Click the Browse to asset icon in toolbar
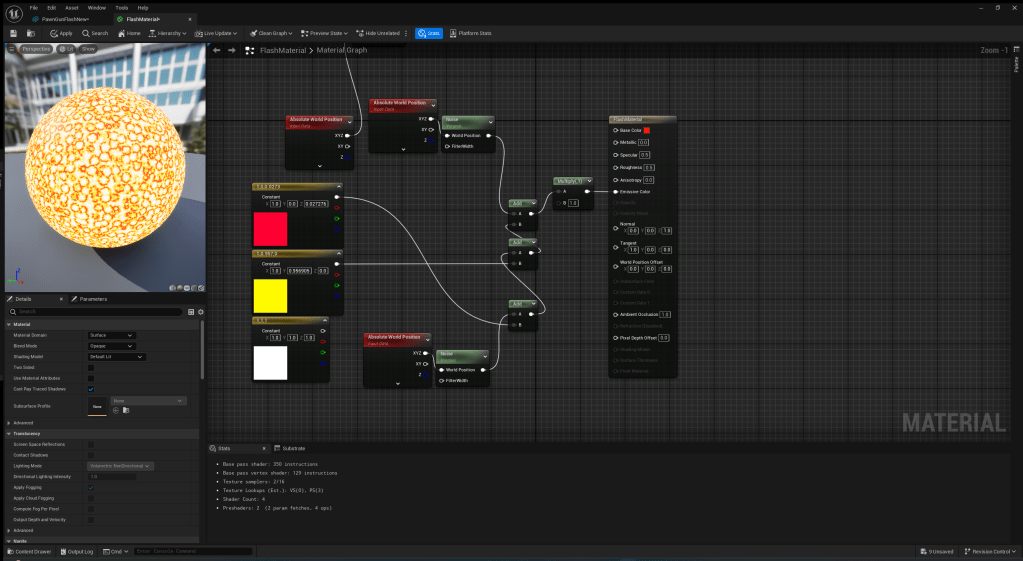1023x561 pixels. (x=31, y=33)
